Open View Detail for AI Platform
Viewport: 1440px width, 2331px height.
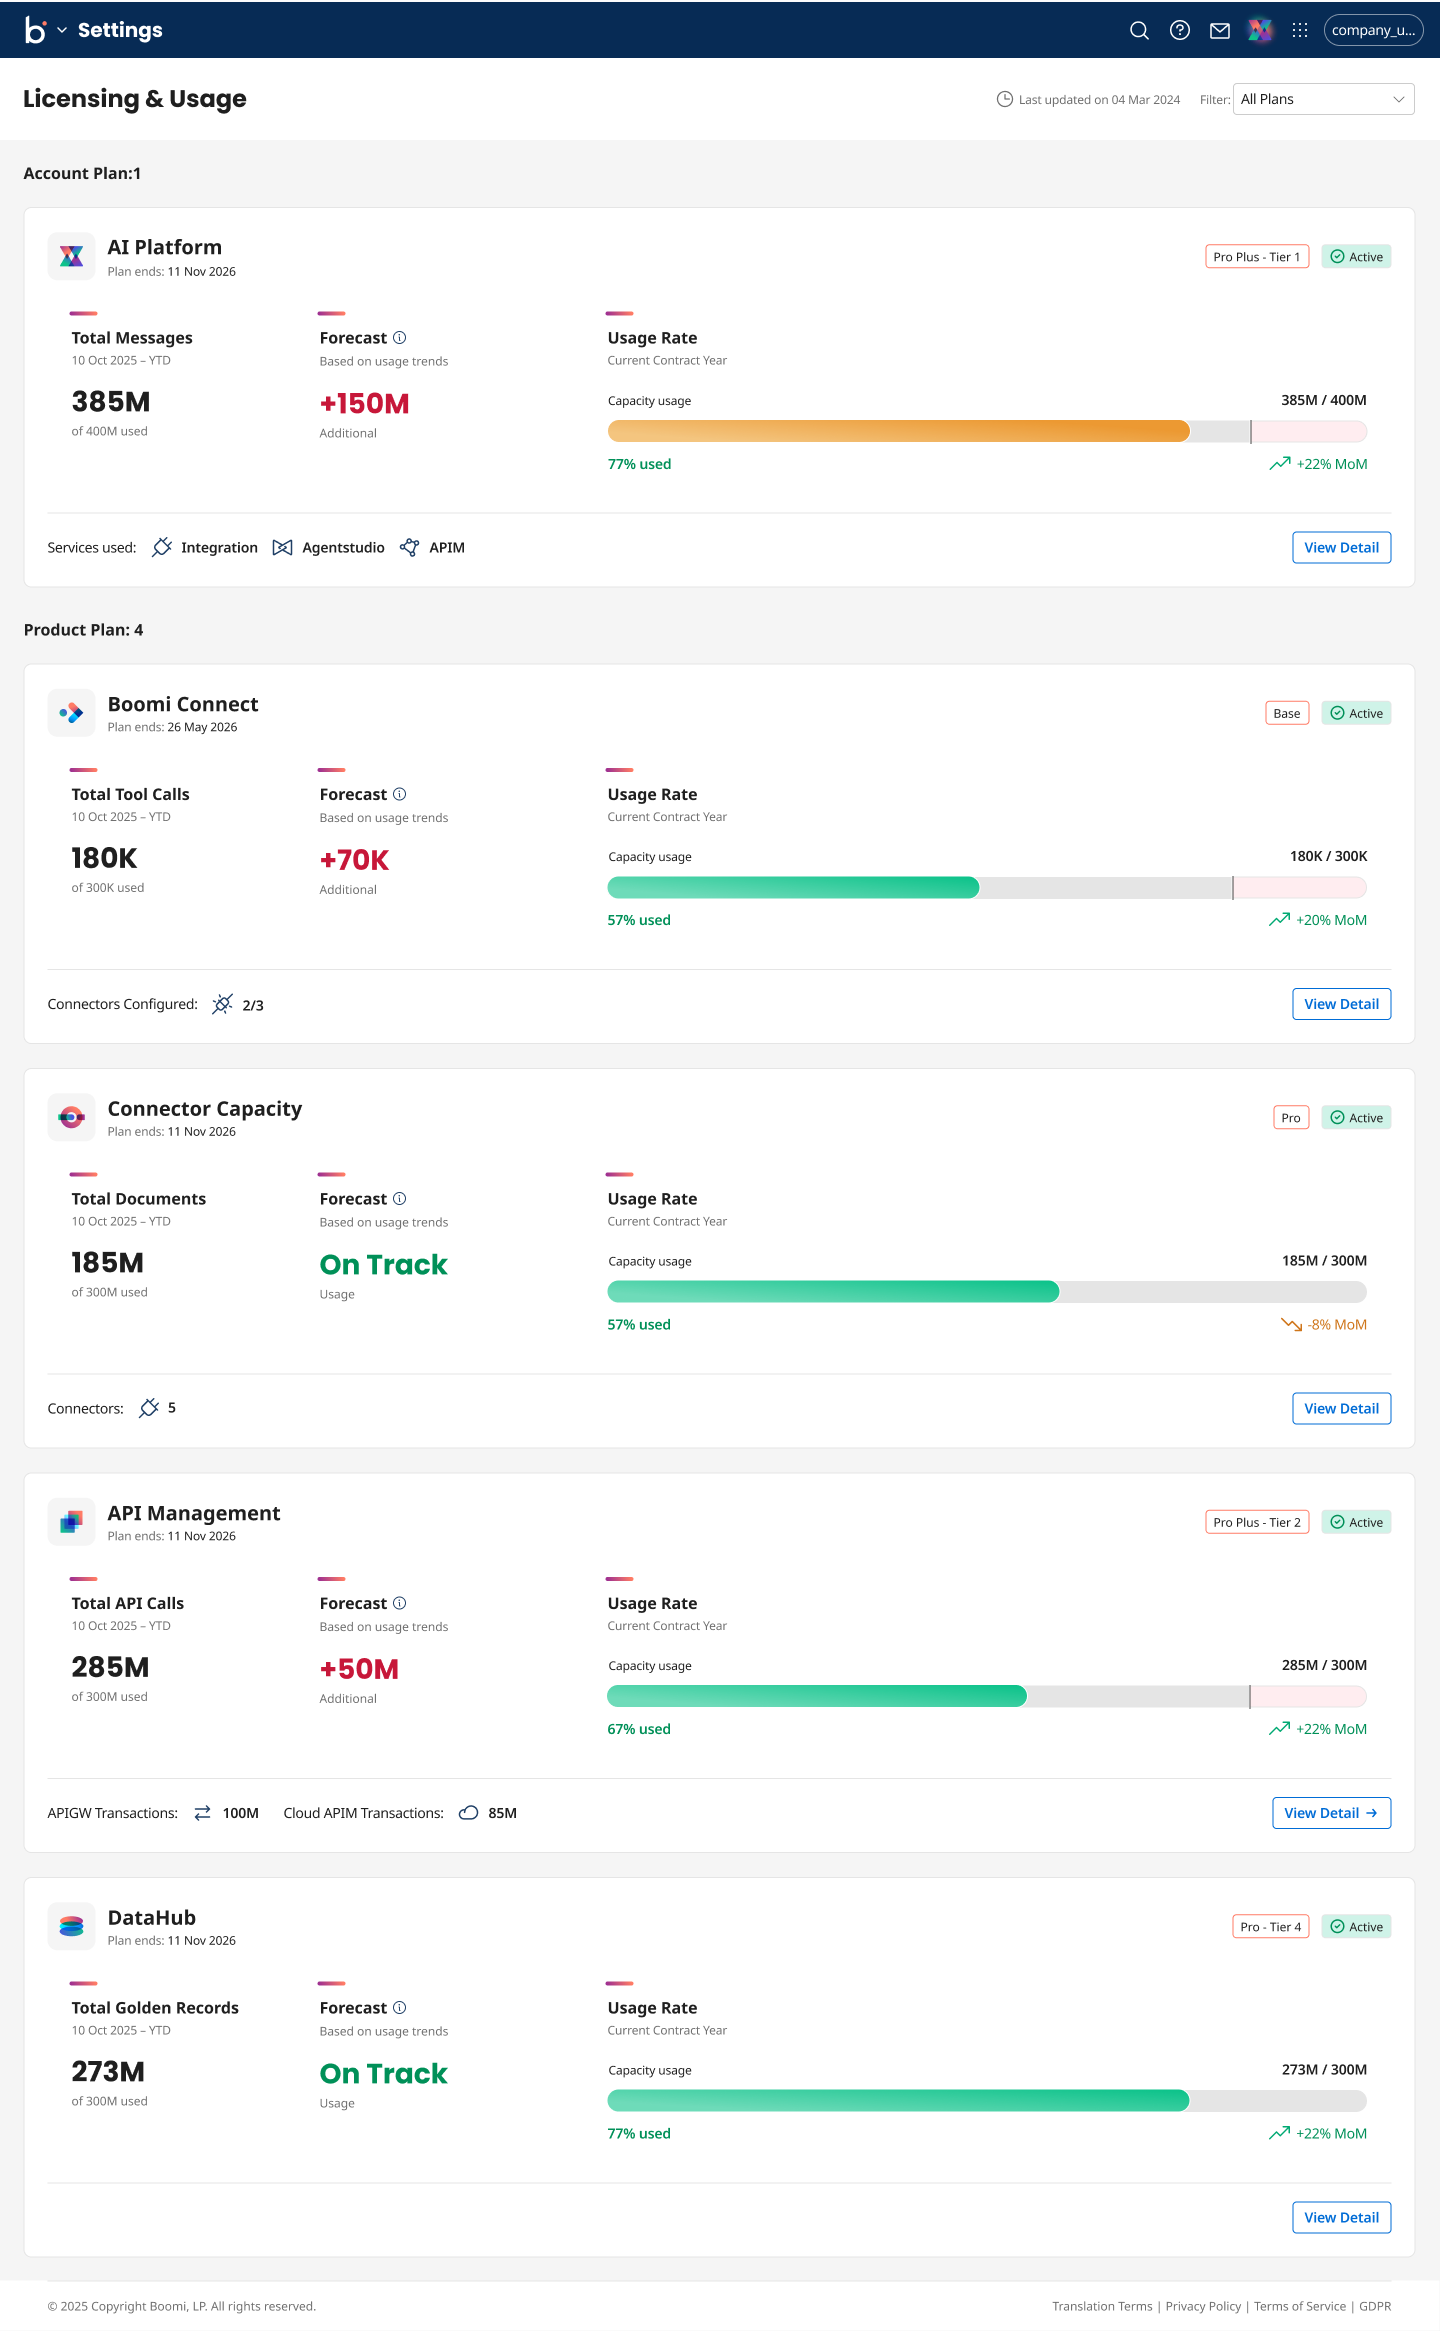click(x=1341, y=547)
